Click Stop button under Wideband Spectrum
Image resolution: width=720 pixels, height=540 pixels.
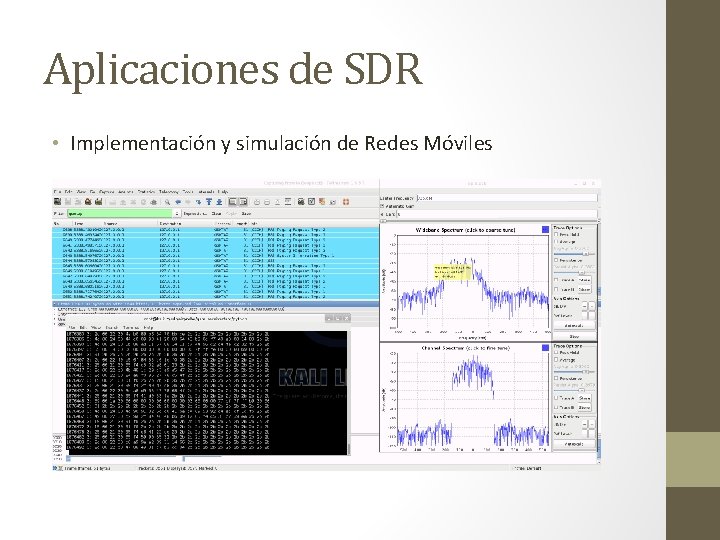pos(574,337)
